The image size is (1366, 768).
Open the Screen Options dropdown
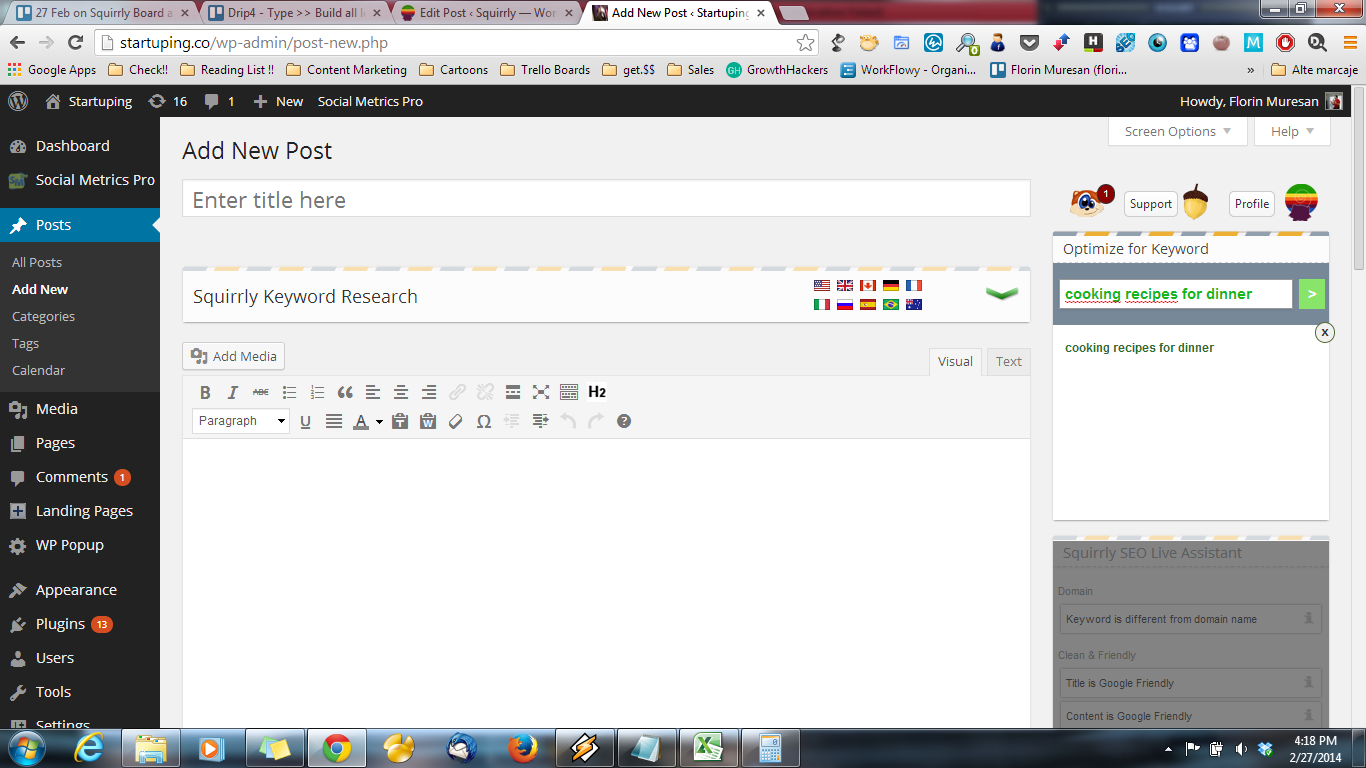coord(1177,131)
